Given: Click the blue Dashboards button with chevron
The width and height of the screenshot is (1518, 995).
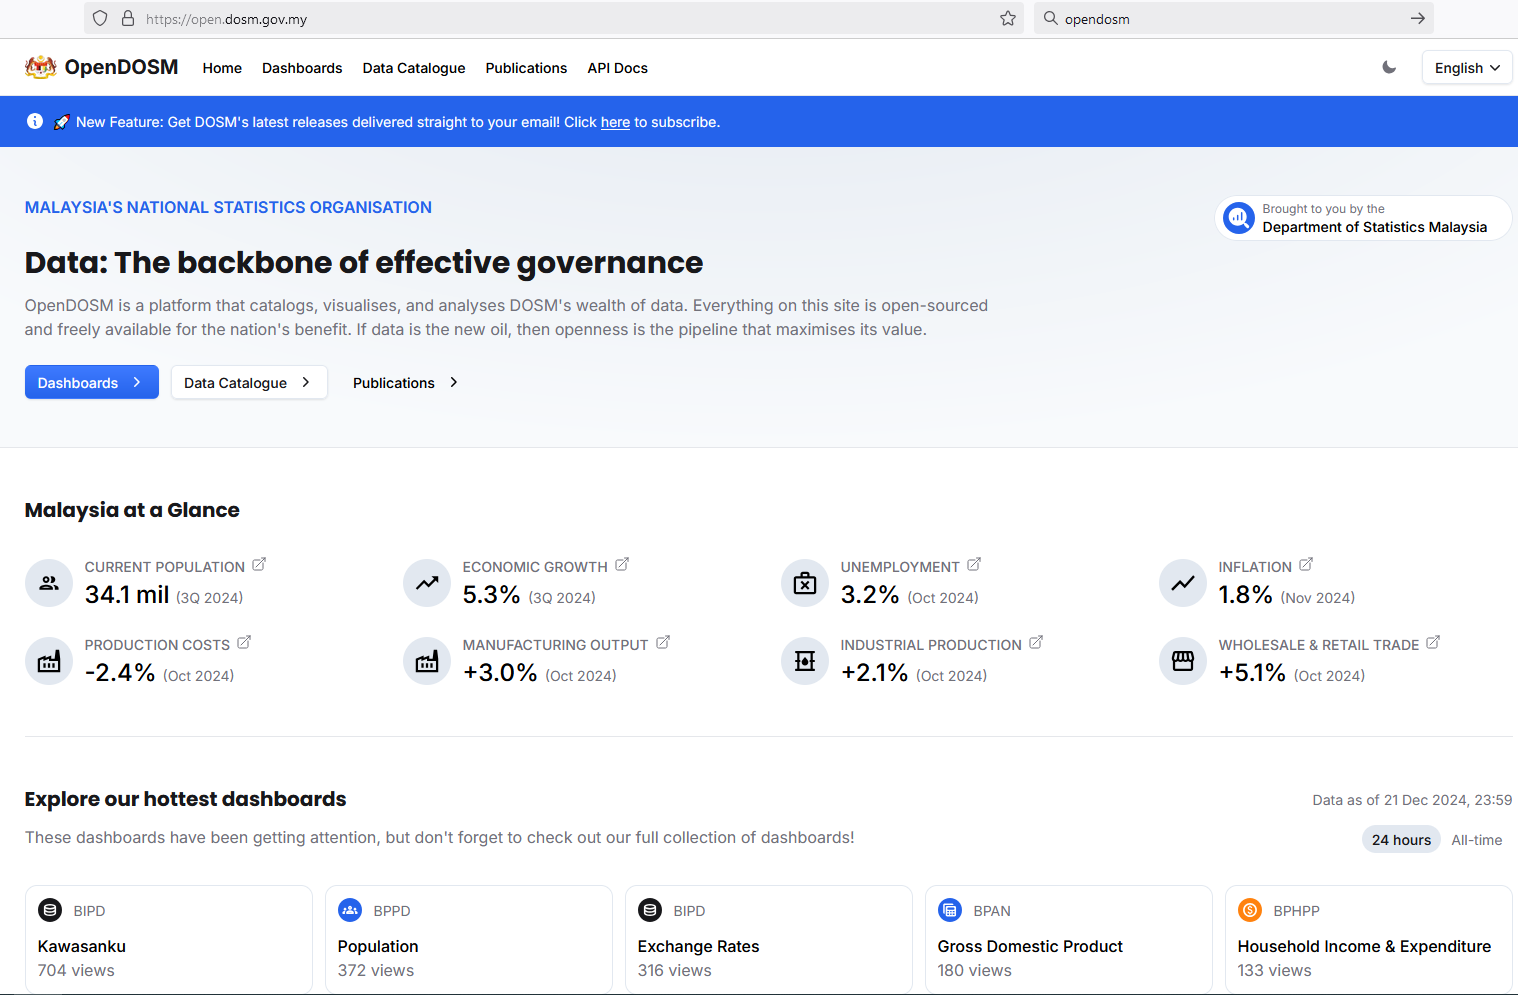Looking at the screenshot, I should 91,383.
